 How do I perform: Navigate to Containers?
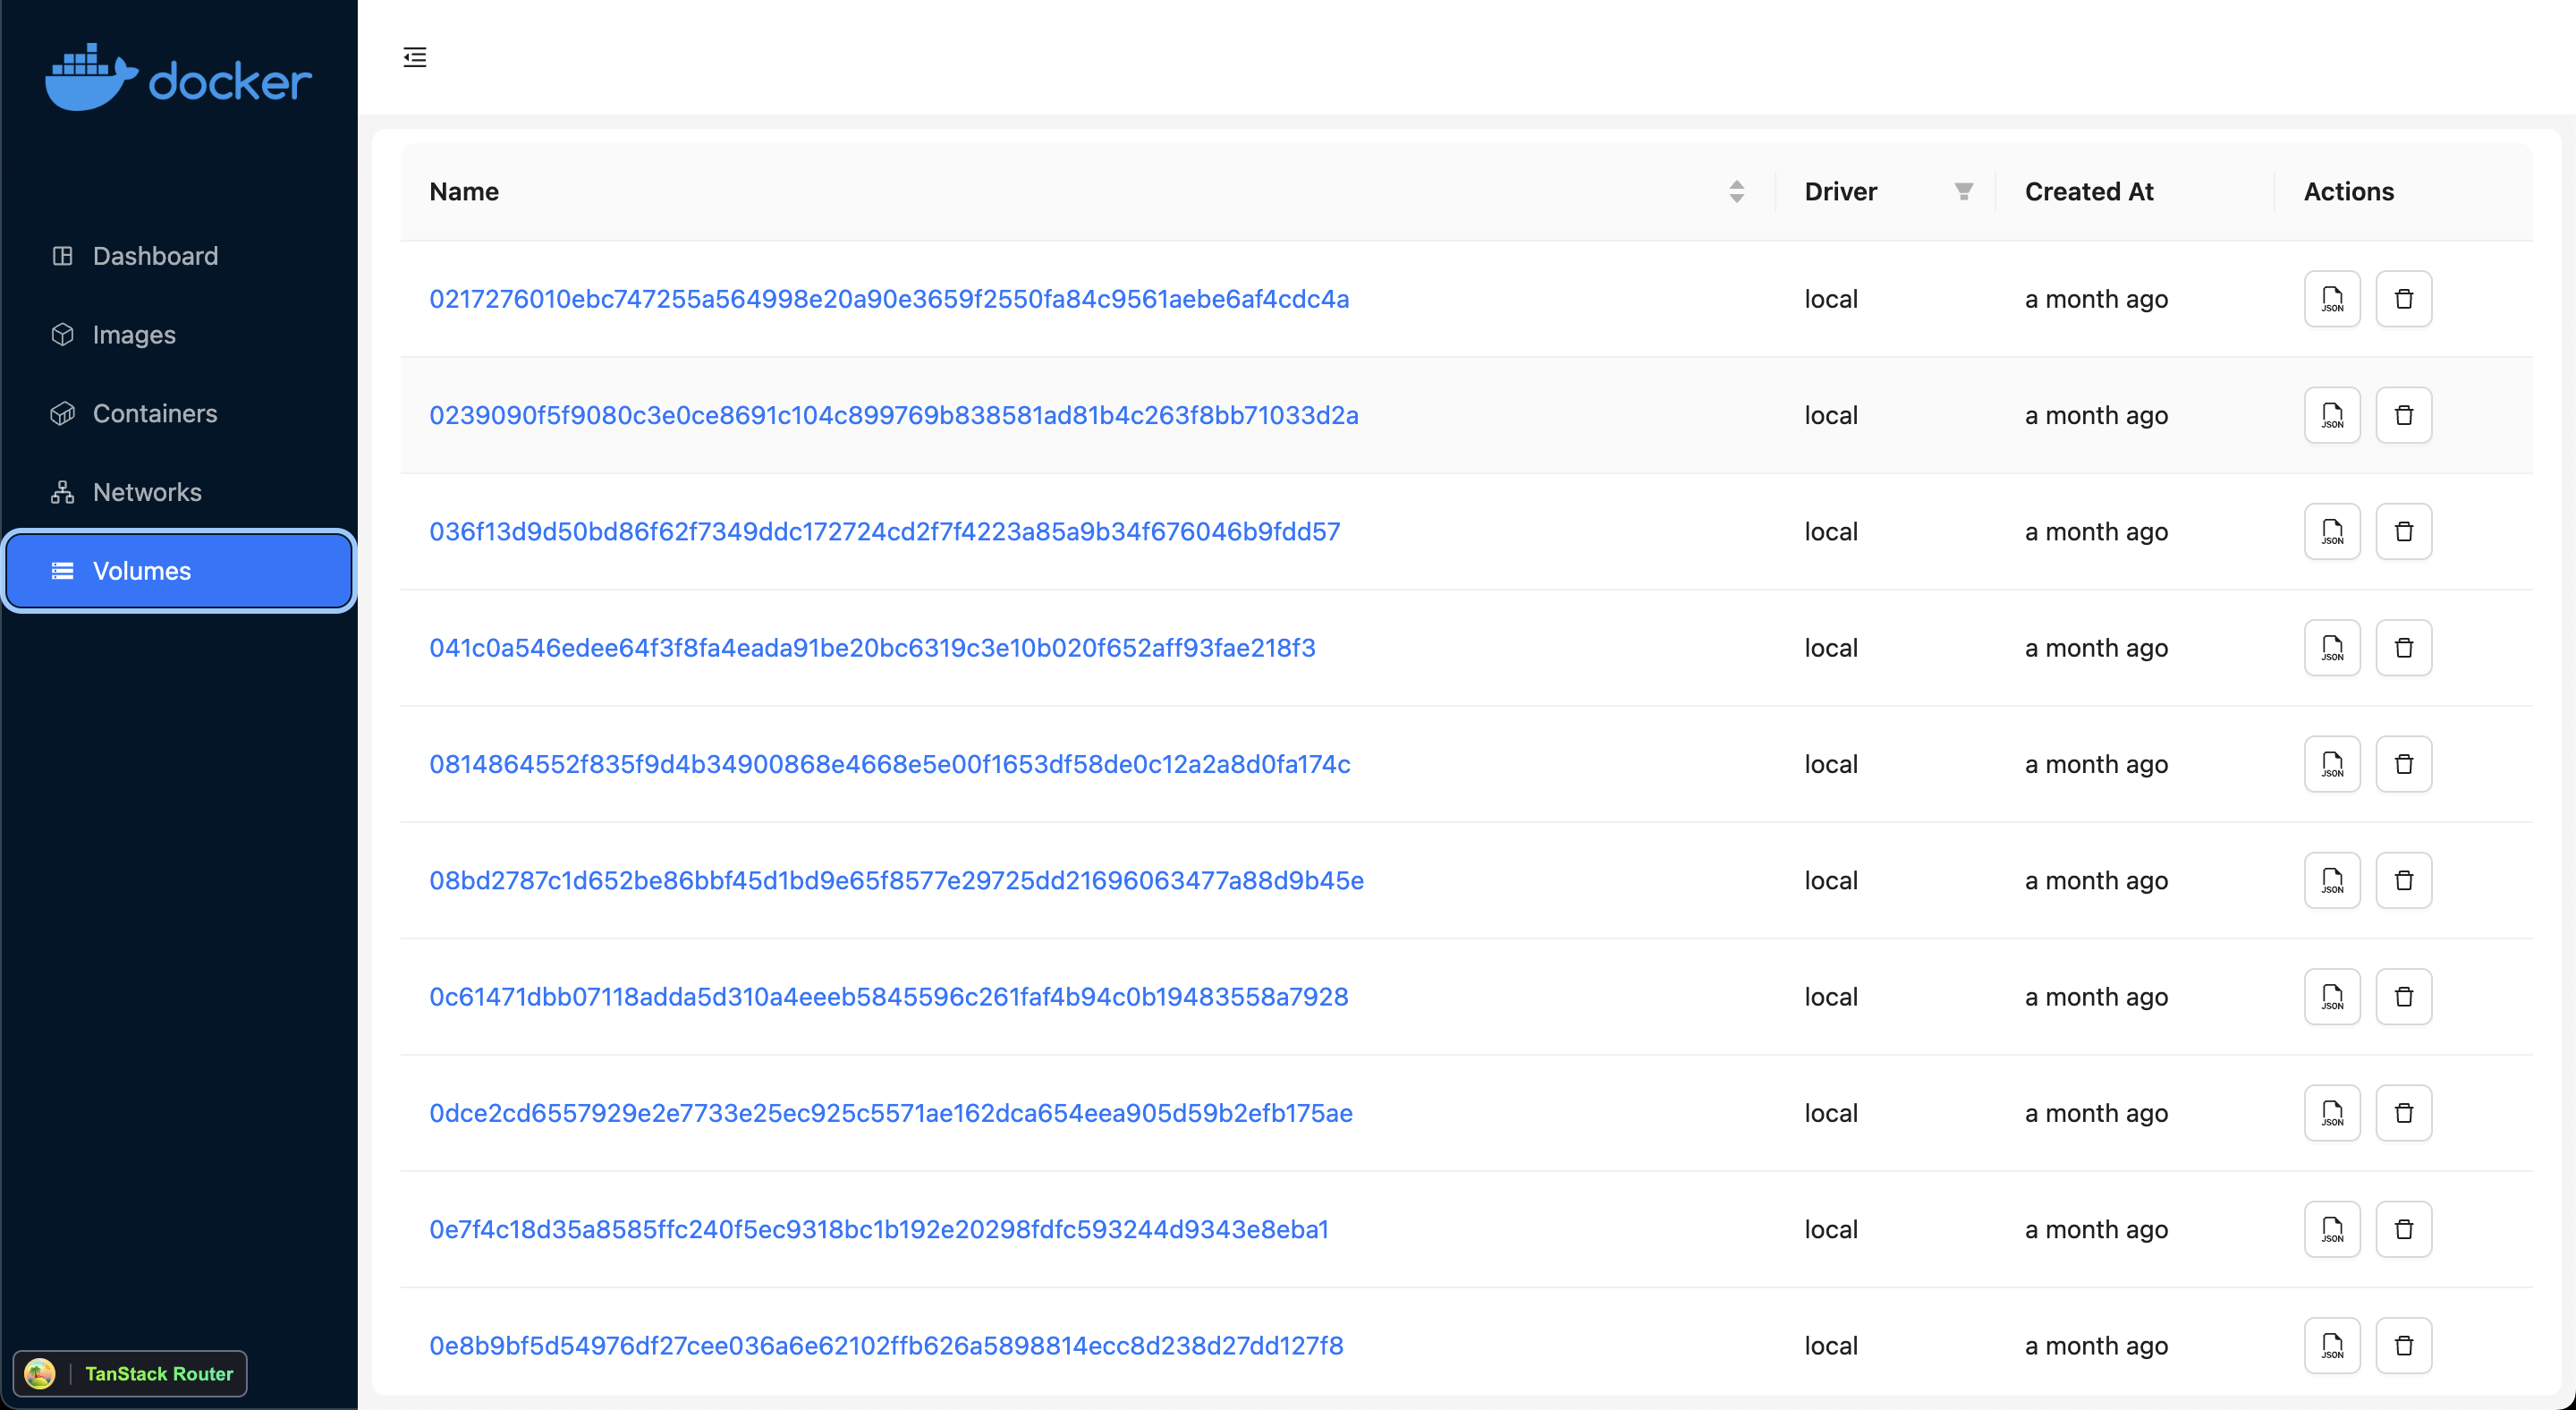155,413
